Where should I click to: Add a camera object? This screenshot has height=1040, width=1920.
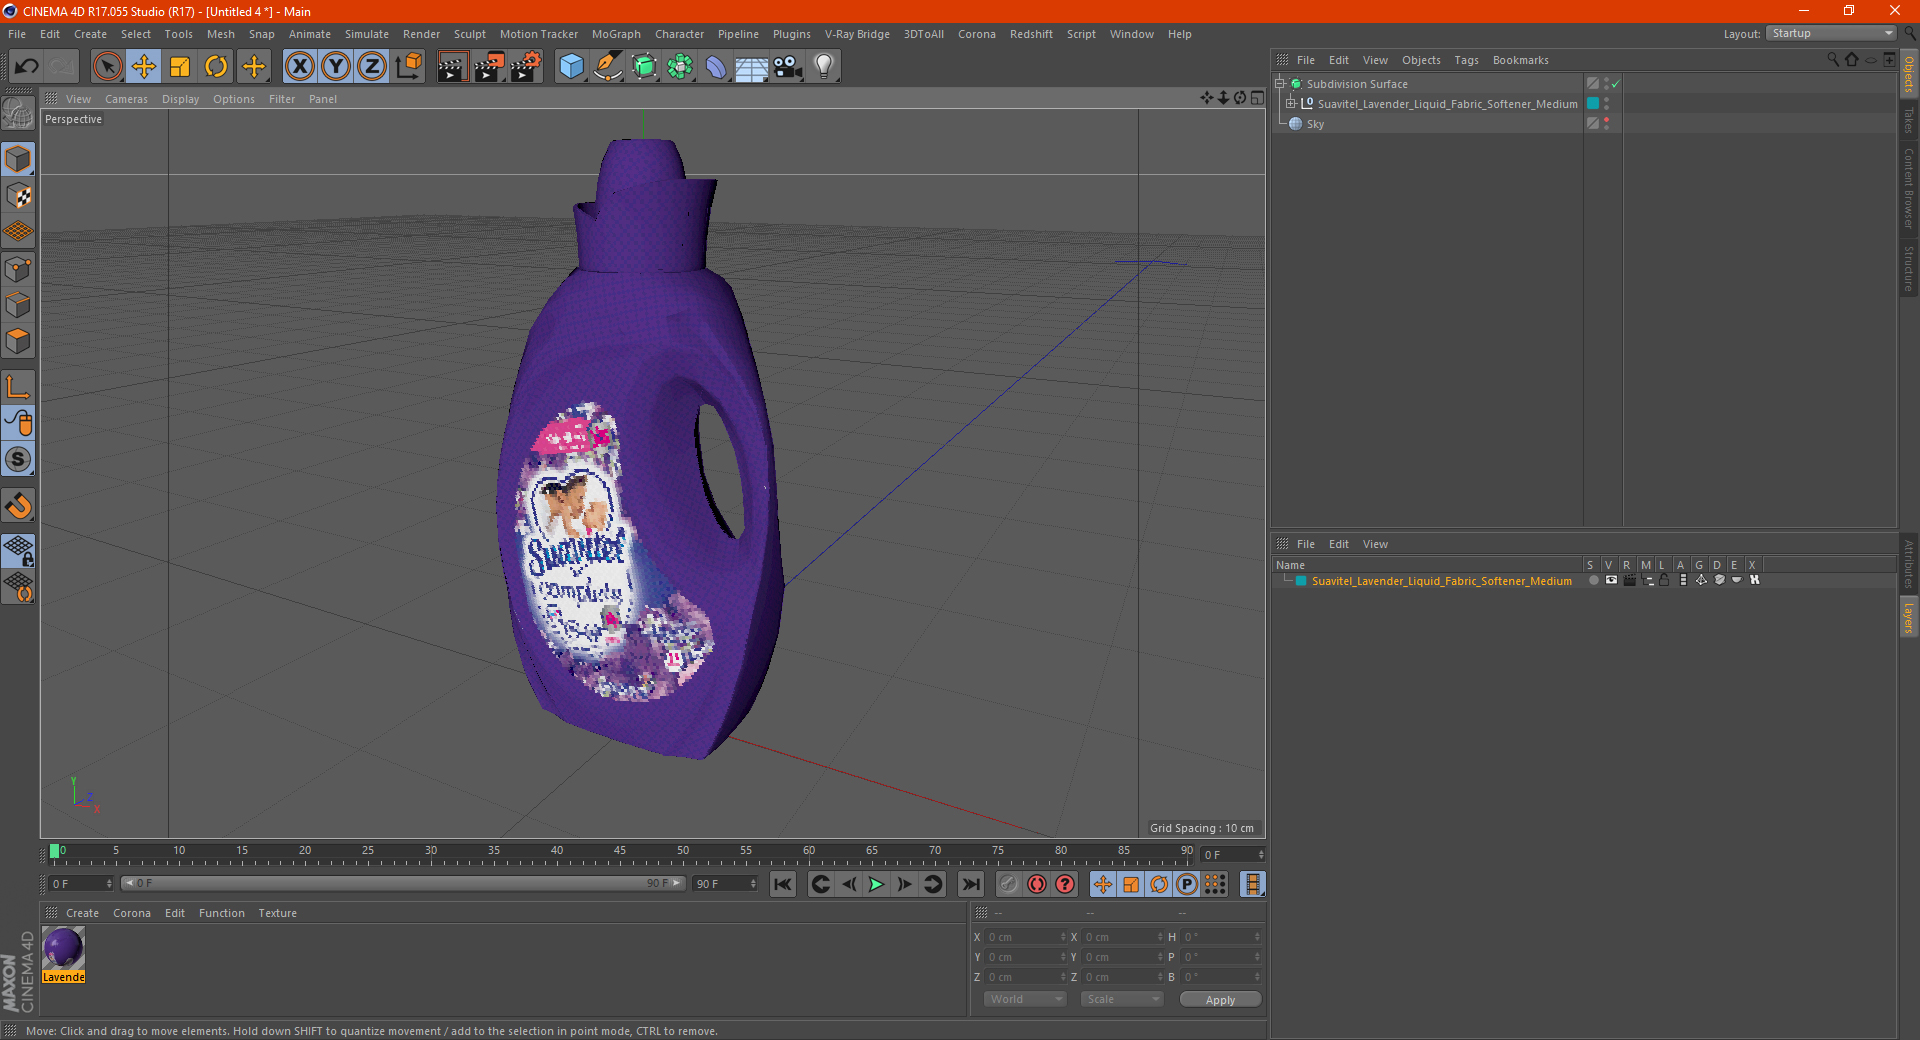tap(788, 67)
